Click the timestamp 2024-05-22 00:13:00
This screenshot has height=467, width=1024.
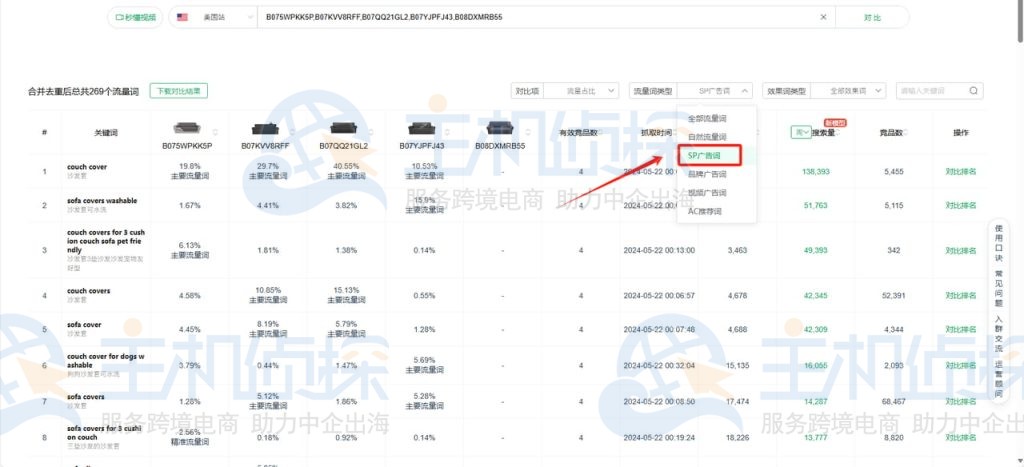(659, 250)
